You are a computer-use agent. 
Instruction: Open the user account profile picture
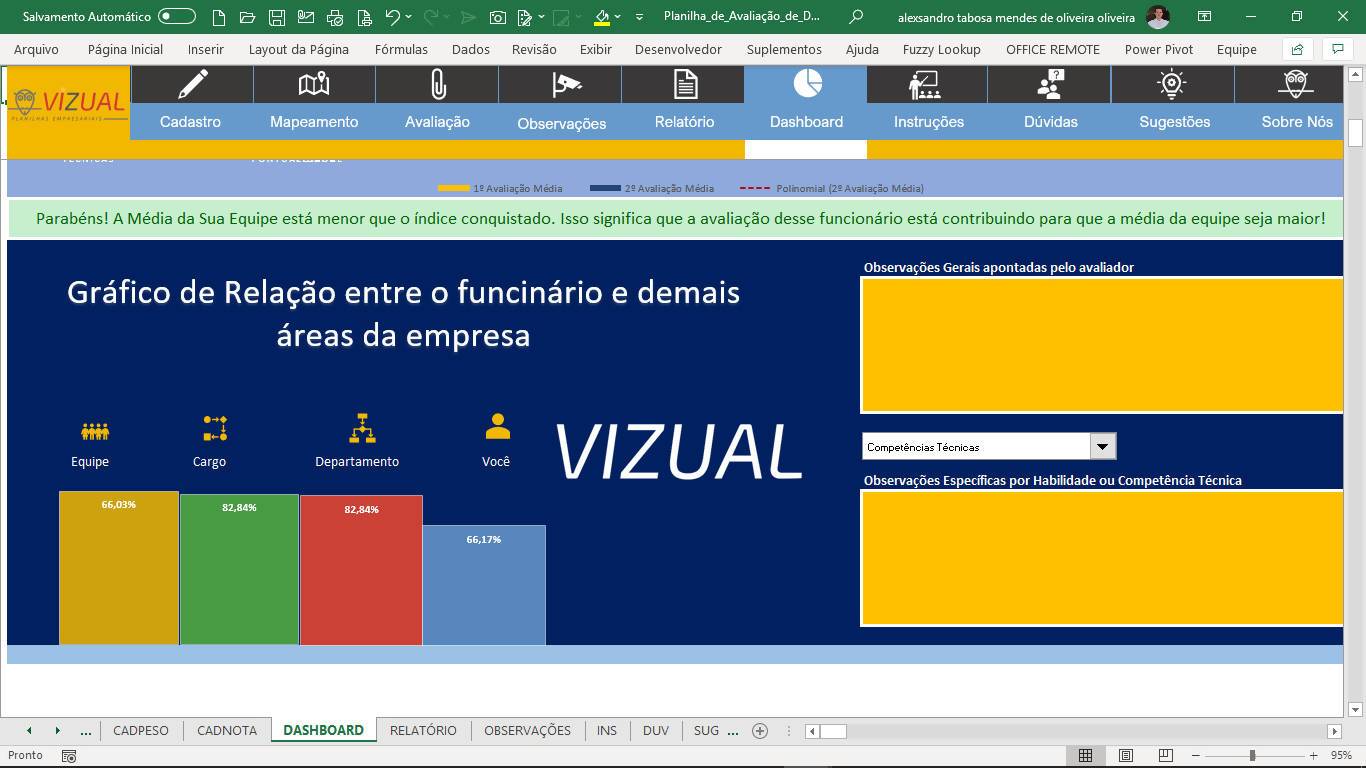1158,17
